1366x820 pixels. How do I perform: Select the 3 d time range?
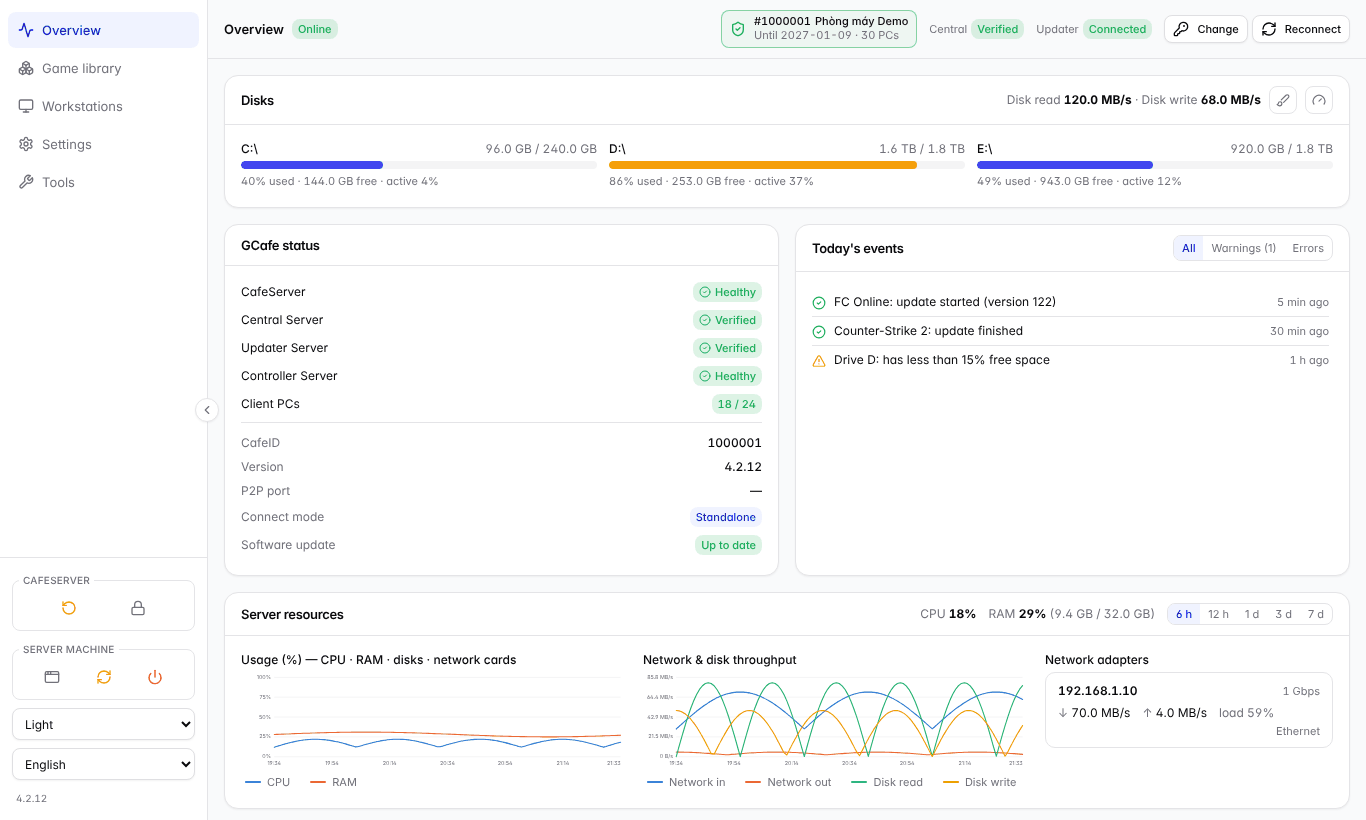[x=1283, y=614]
